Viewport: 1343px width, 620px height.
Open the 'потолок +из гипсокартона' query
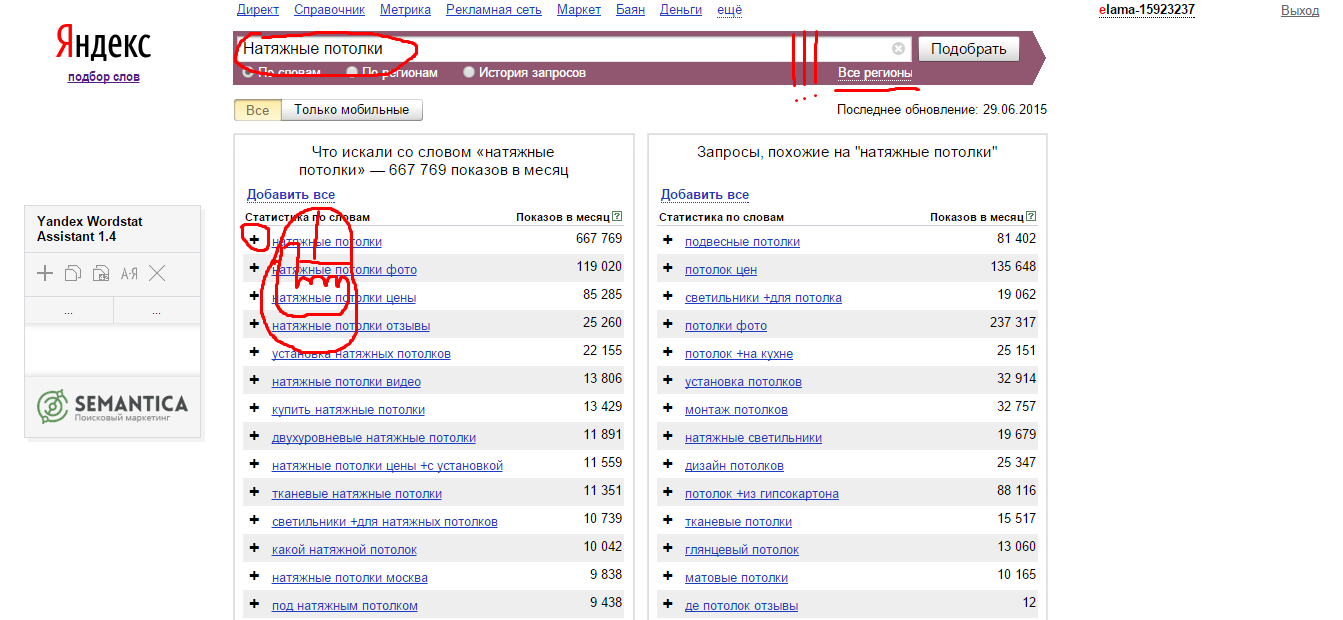pyautogui.click(x=762, y=494)
